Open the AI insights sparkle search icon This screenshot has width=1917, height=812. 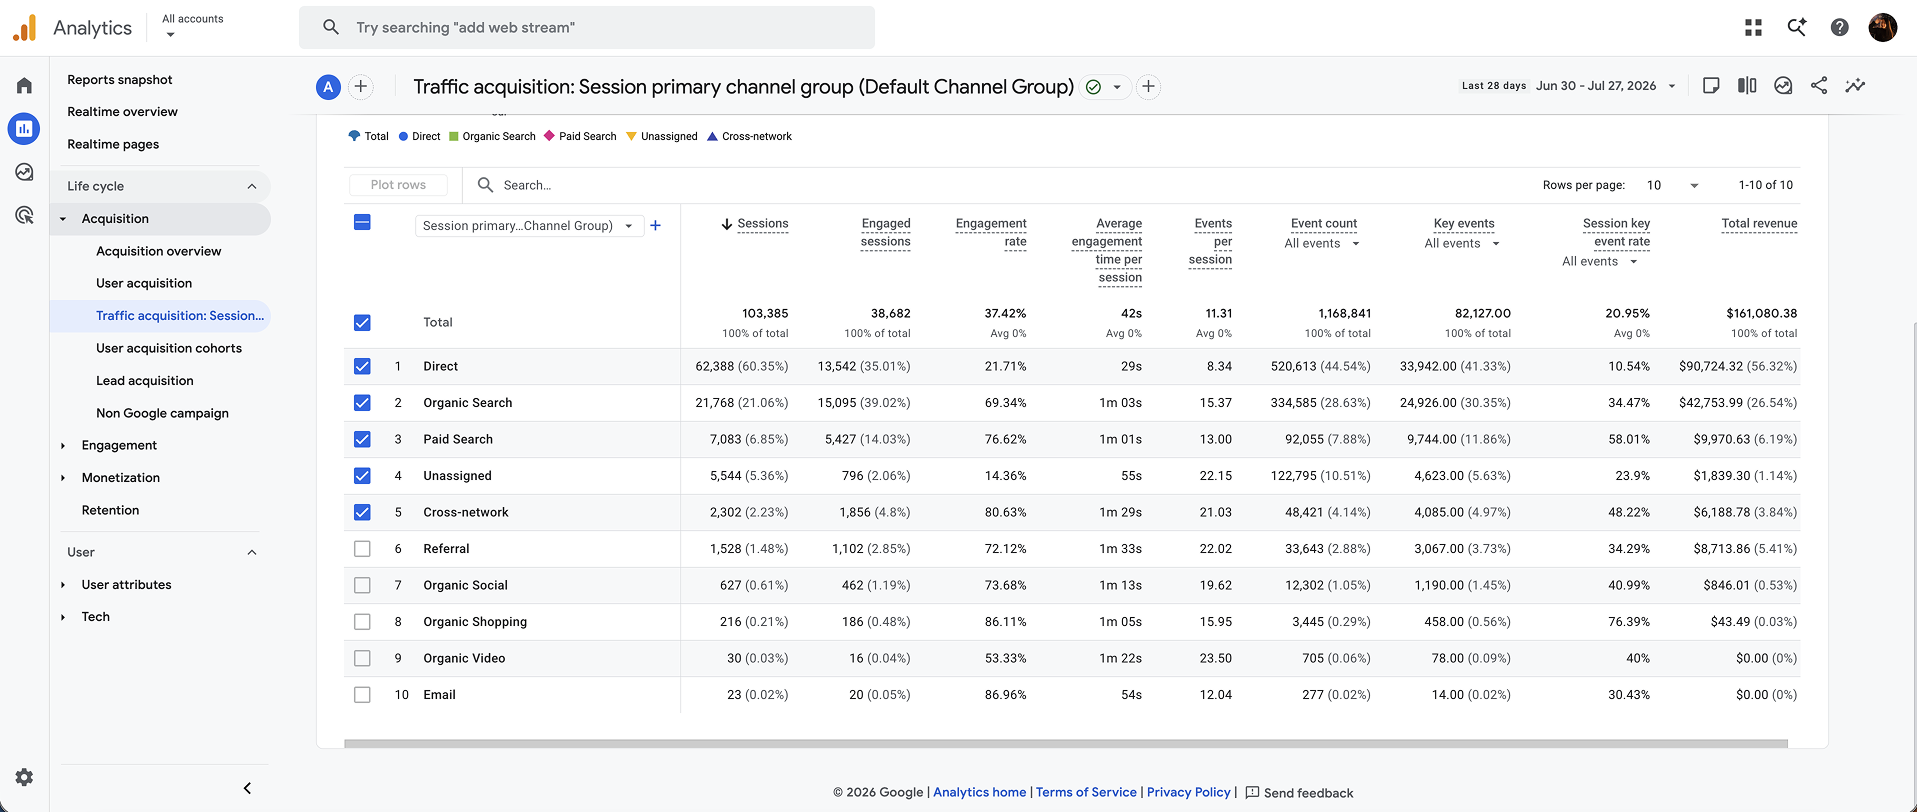pos(1797,28)
